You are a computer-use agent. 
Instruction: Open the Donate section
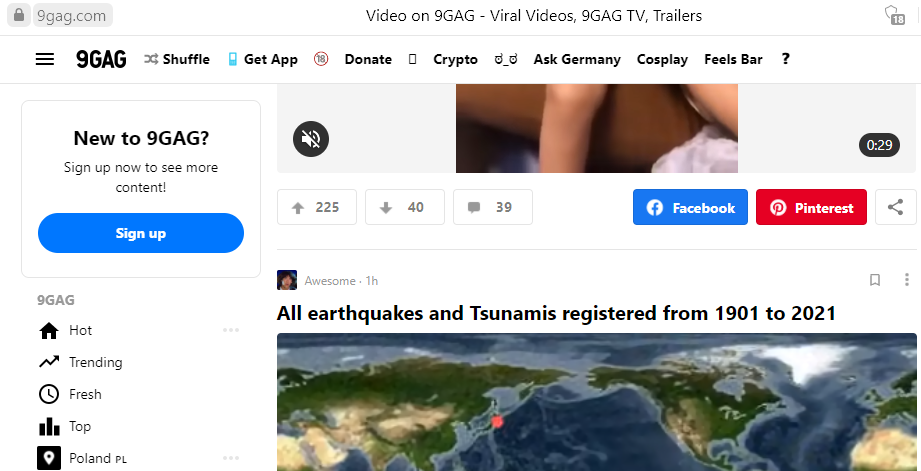(x=368, y=59)
